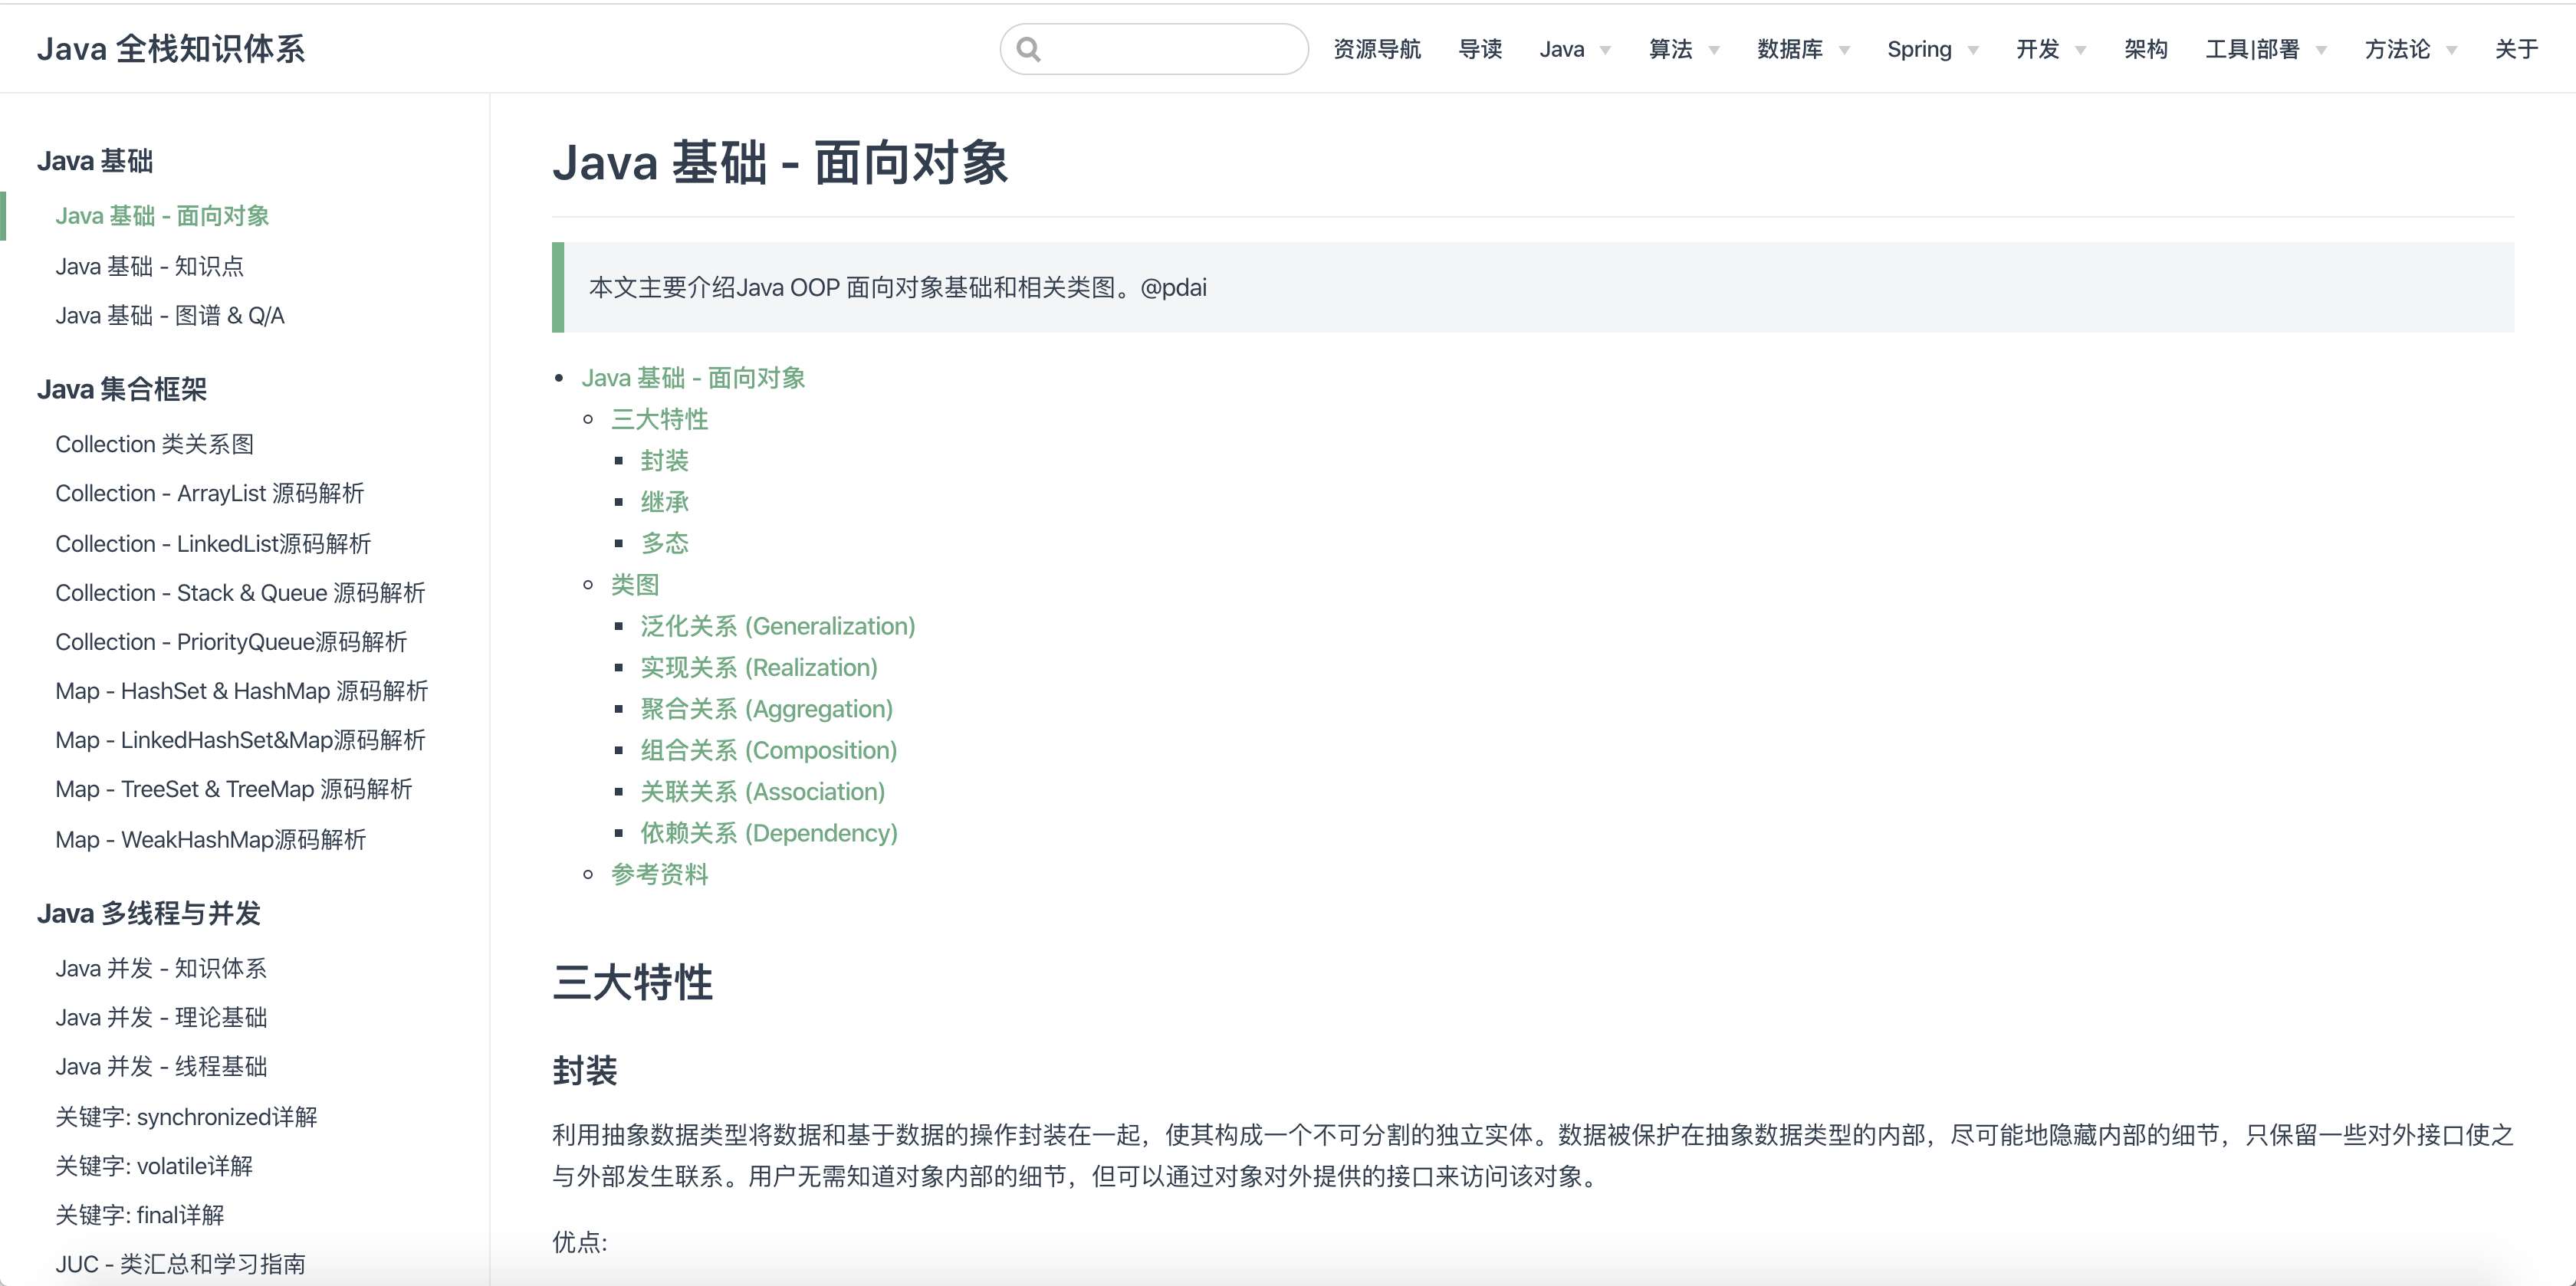Image resolution: width=2576 pixels, height=1286 pixels.
Task: Expand the 数据库 navigation dropdown
Action: [1803, 49]
